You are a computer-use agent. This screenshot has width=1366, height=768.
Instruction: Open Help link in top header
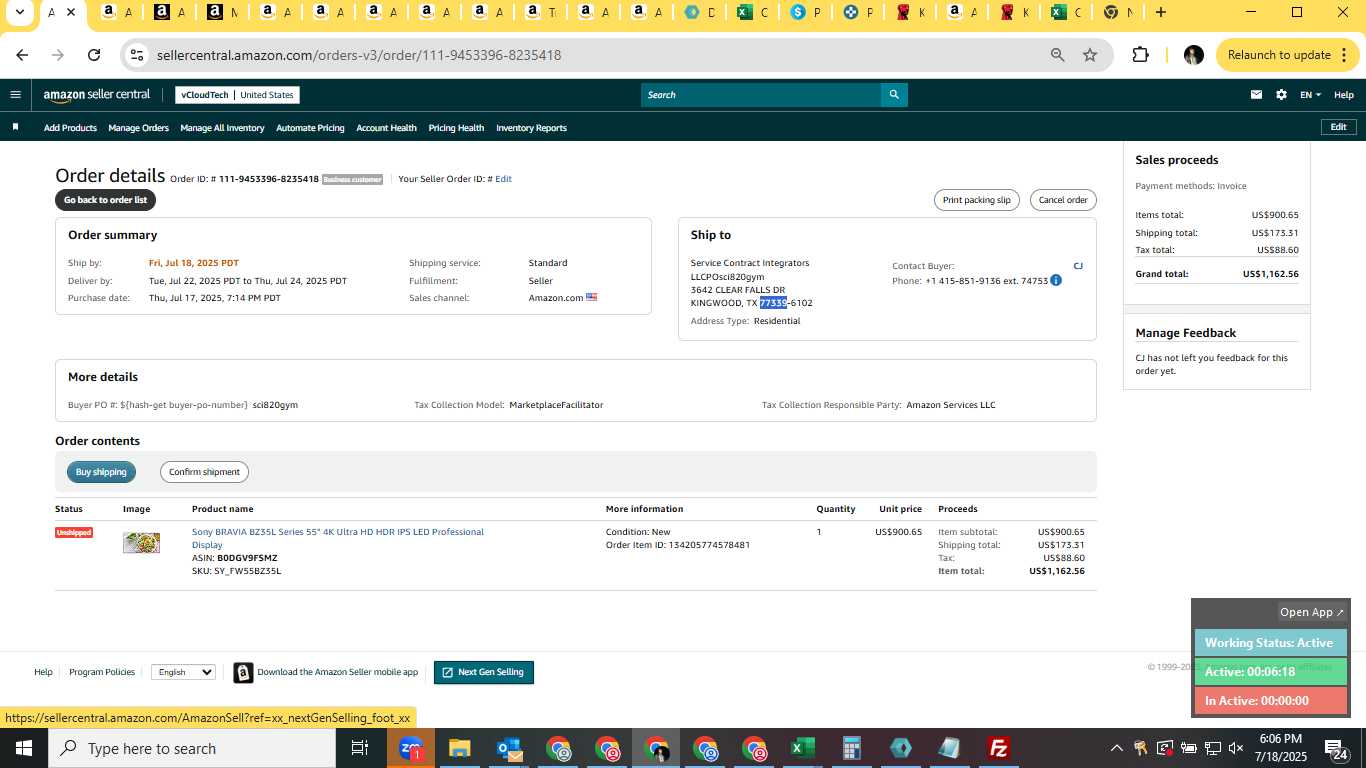tap(1344, 95)
